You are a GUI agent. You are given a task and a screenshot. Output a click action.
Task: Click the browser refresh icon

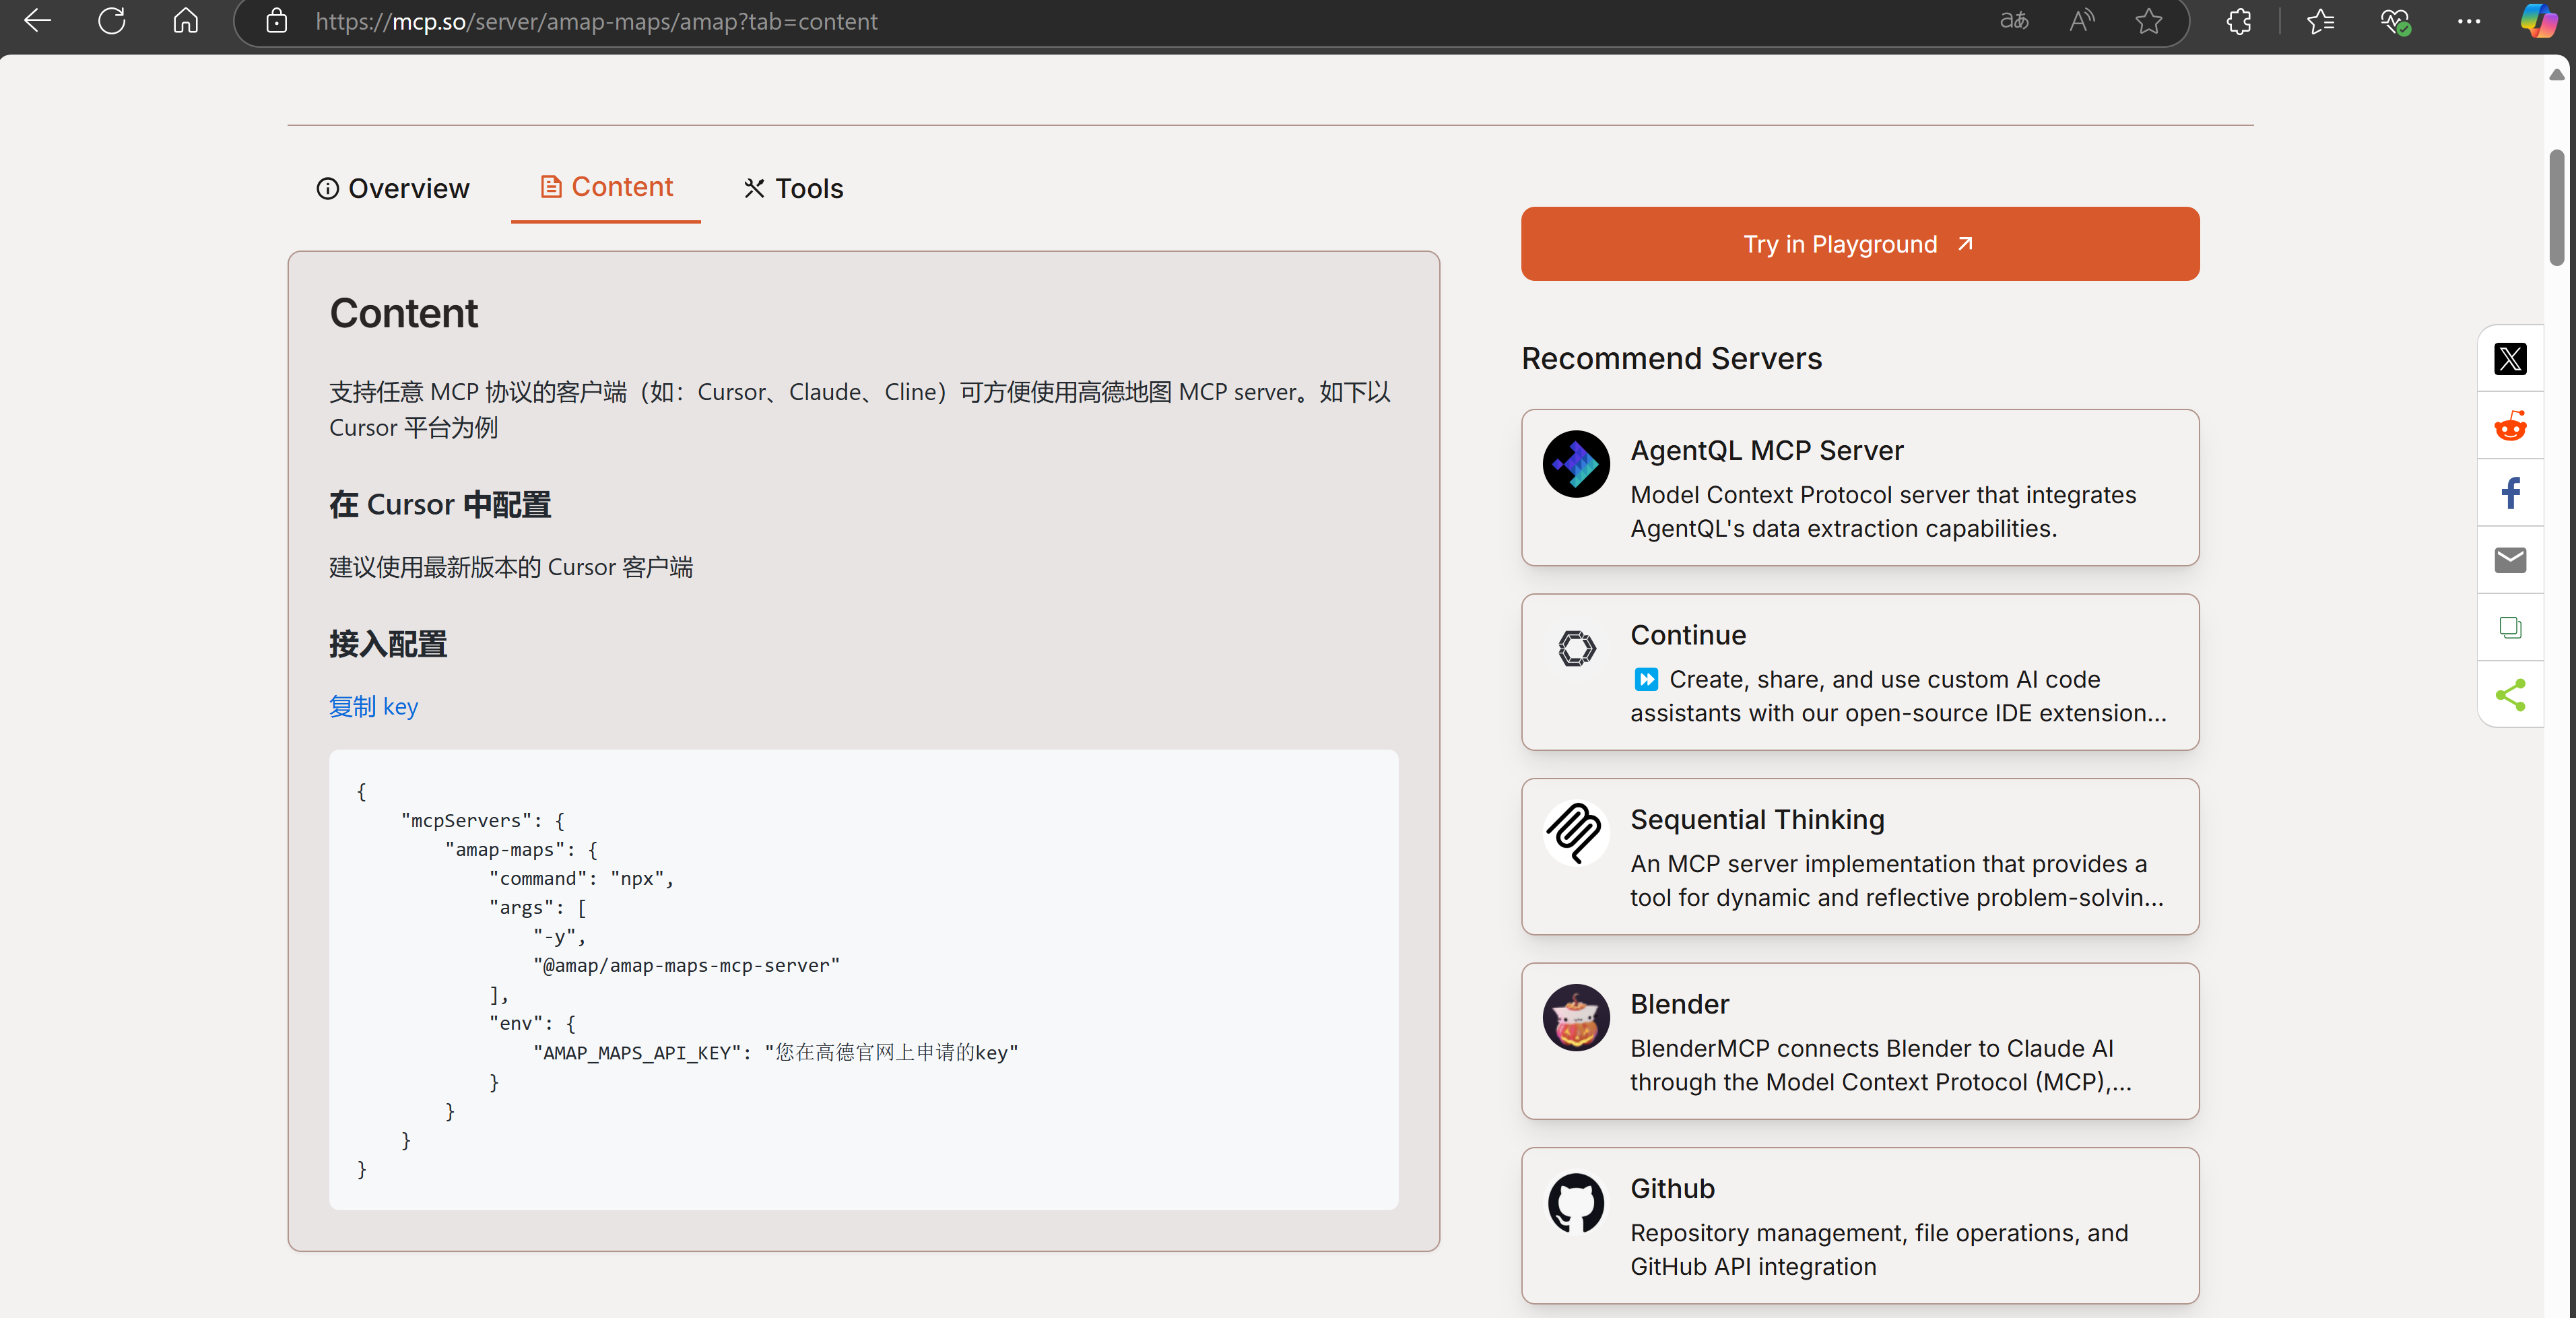[x=112, y=21]
